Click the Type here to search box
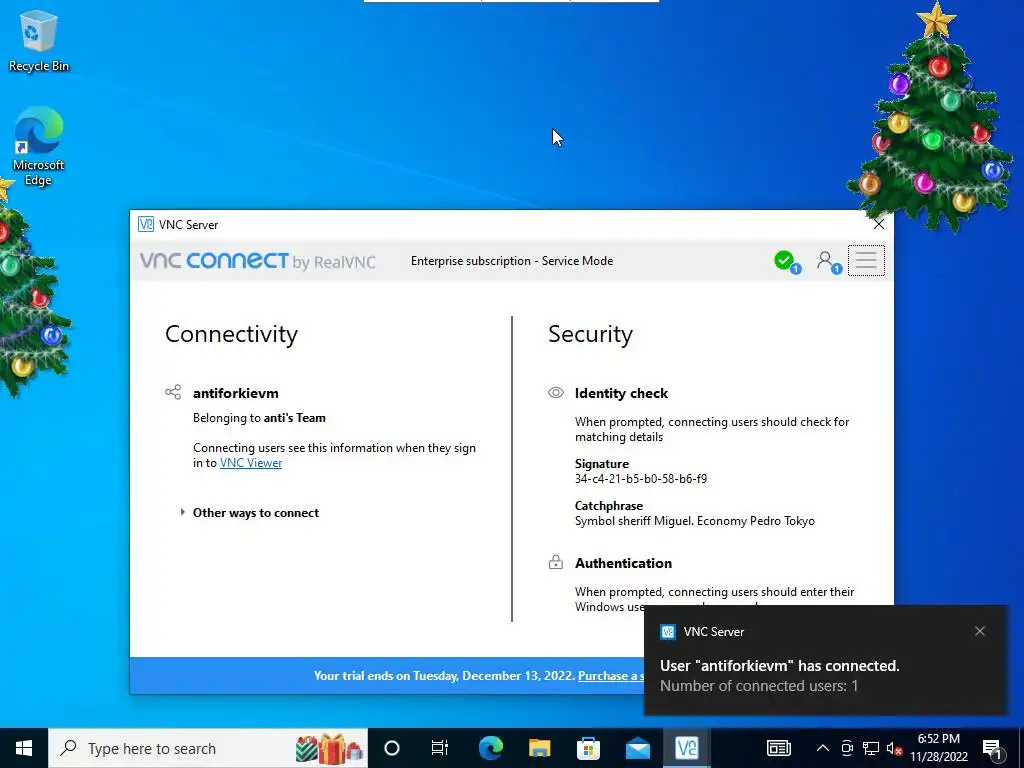Screen dimensions: 1024x768 (208, 748)
